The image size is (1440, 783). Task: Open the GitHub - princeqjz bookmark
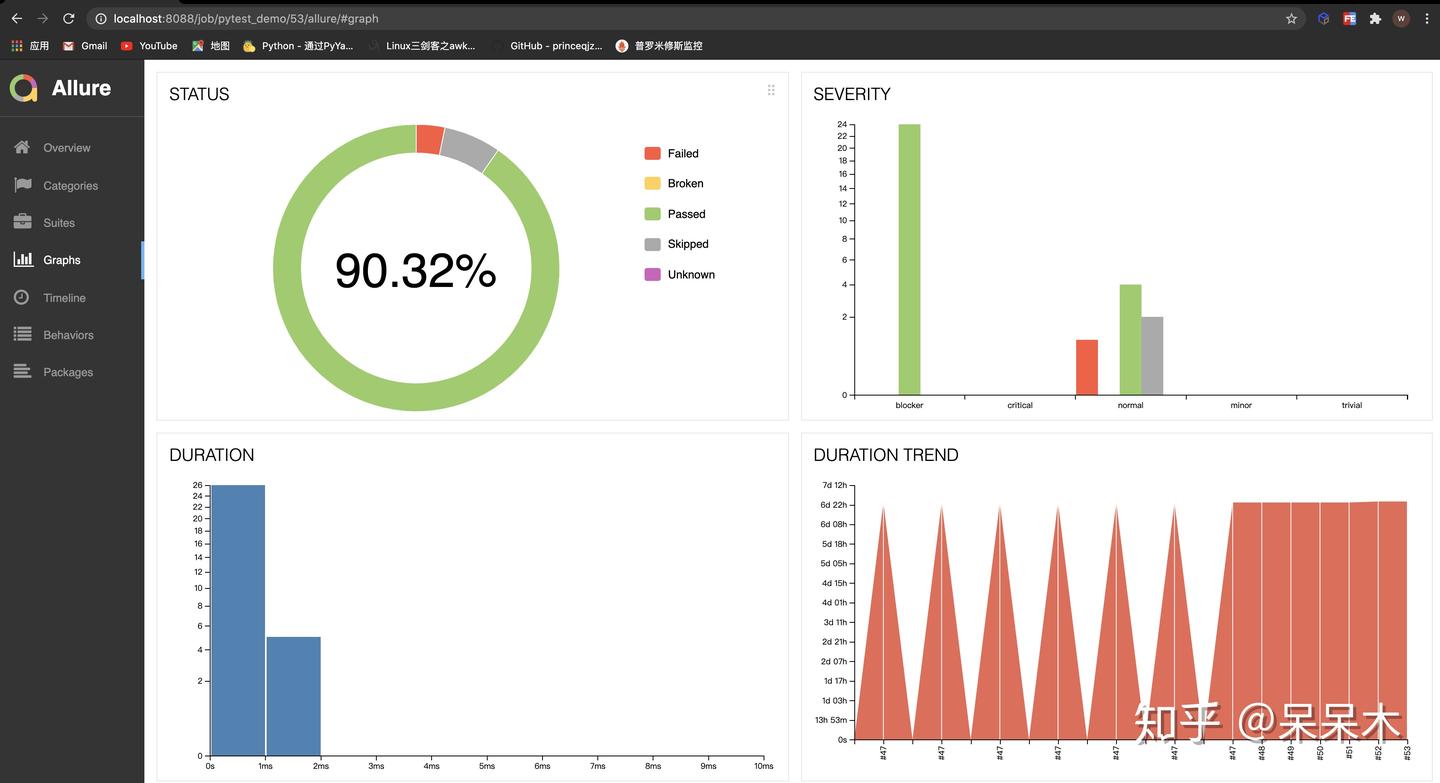pos(547,45)
